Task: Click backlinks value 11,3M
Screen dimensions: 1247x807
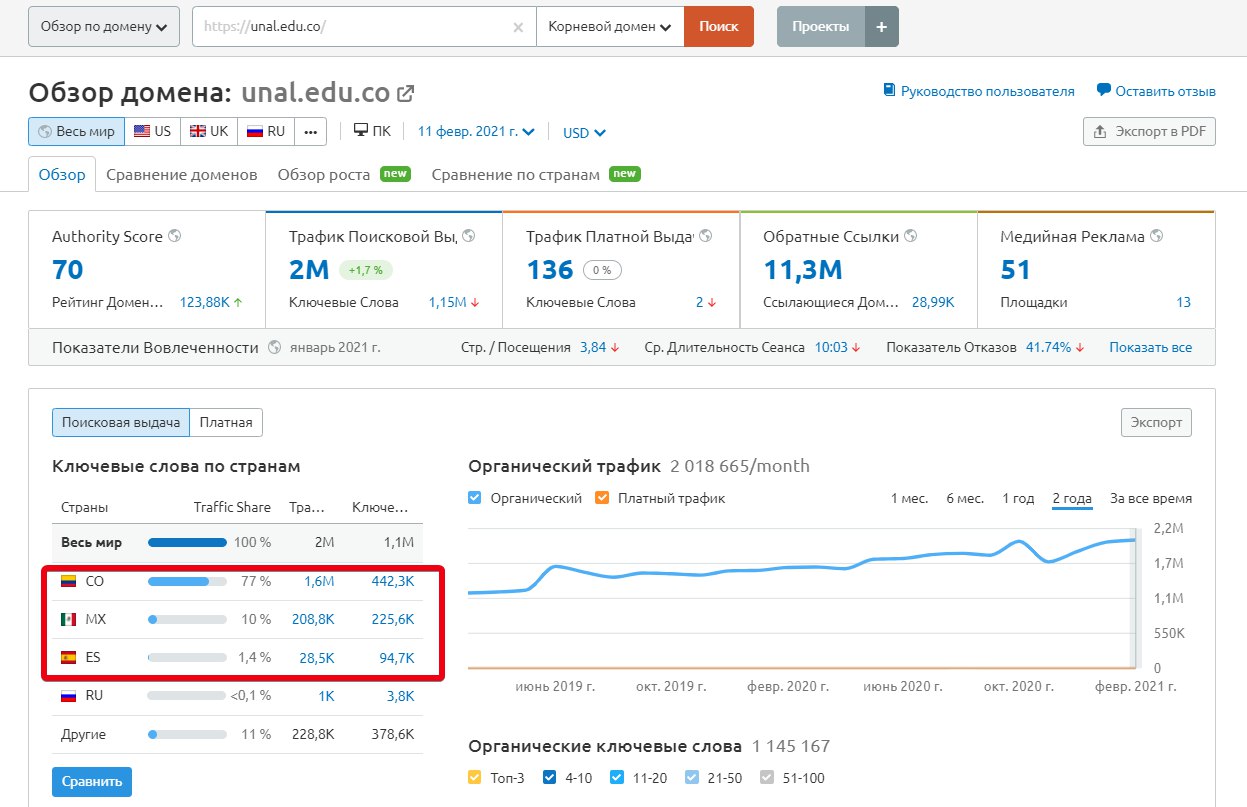Action: tap(802, 270)
